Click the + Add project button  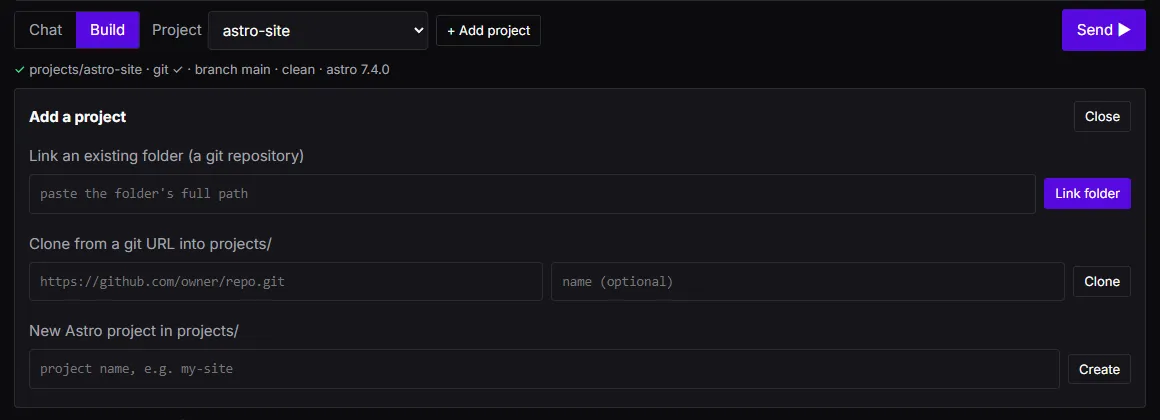point(488,30)
